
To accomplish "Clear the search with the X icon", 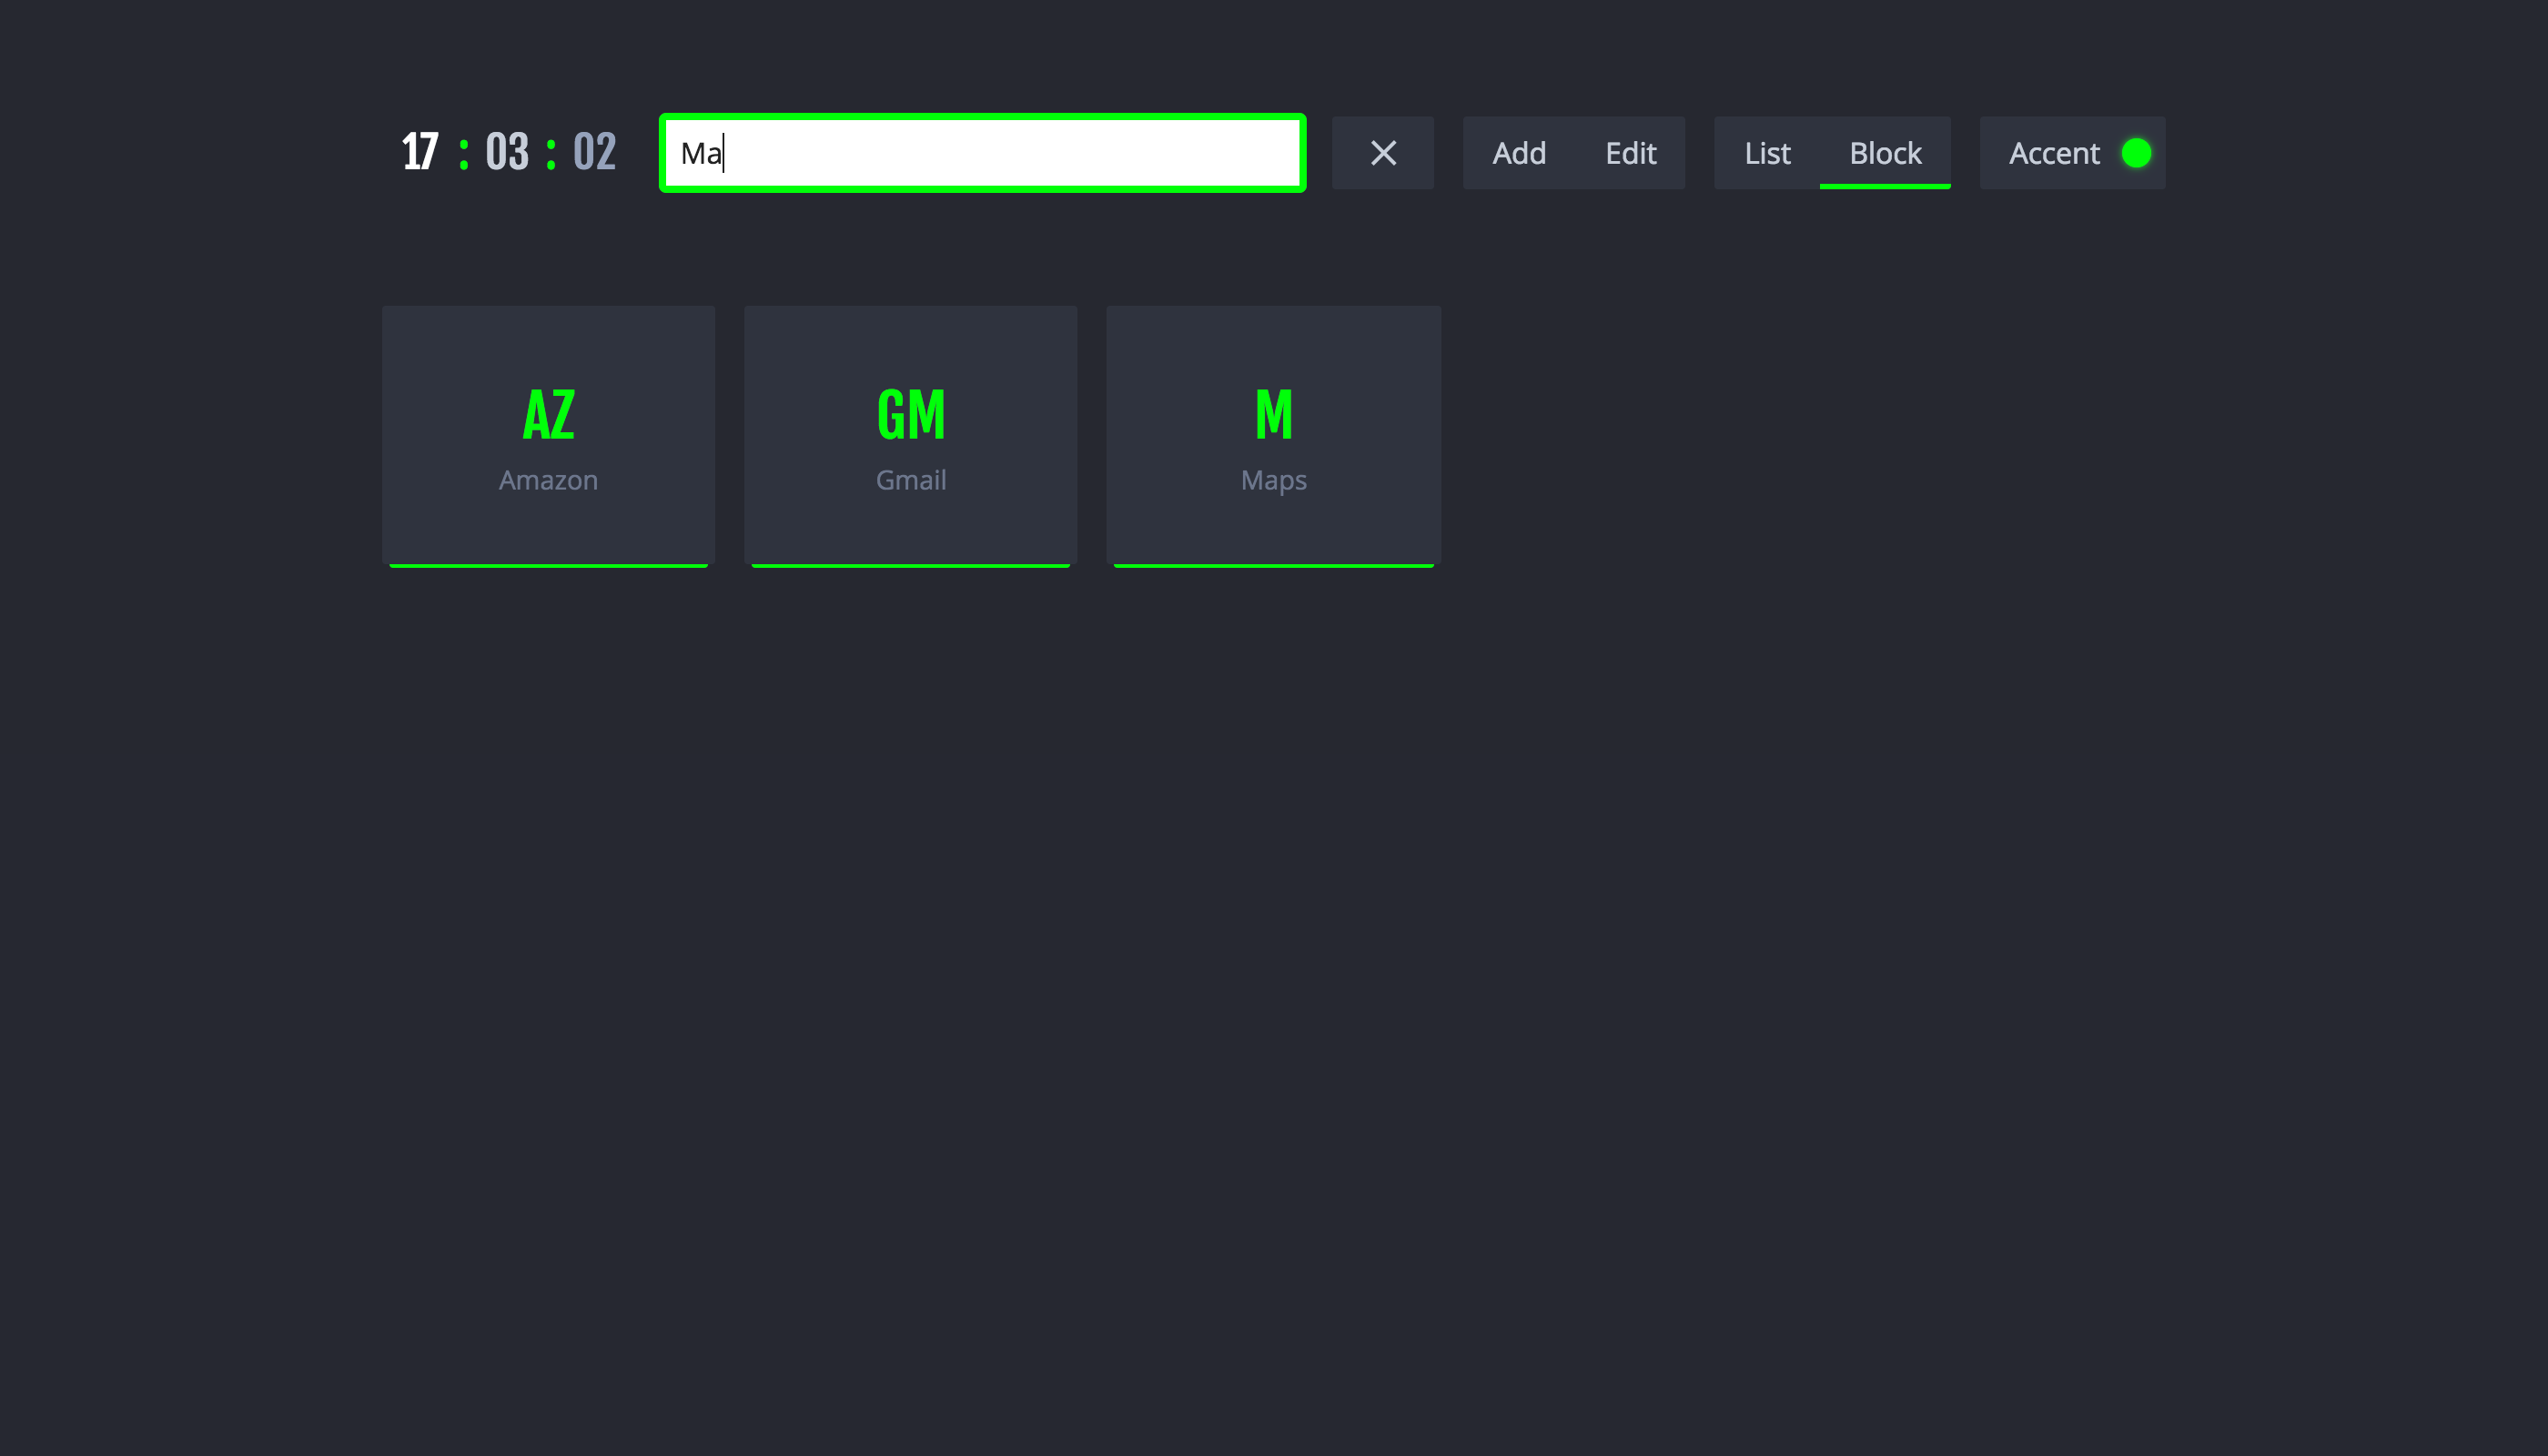I will (x=1383, y=153).
